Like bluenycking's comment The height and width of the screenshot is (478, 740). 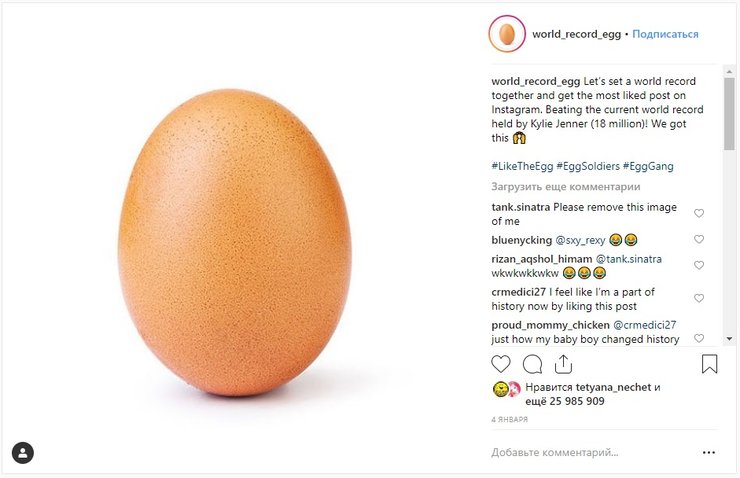699,240
